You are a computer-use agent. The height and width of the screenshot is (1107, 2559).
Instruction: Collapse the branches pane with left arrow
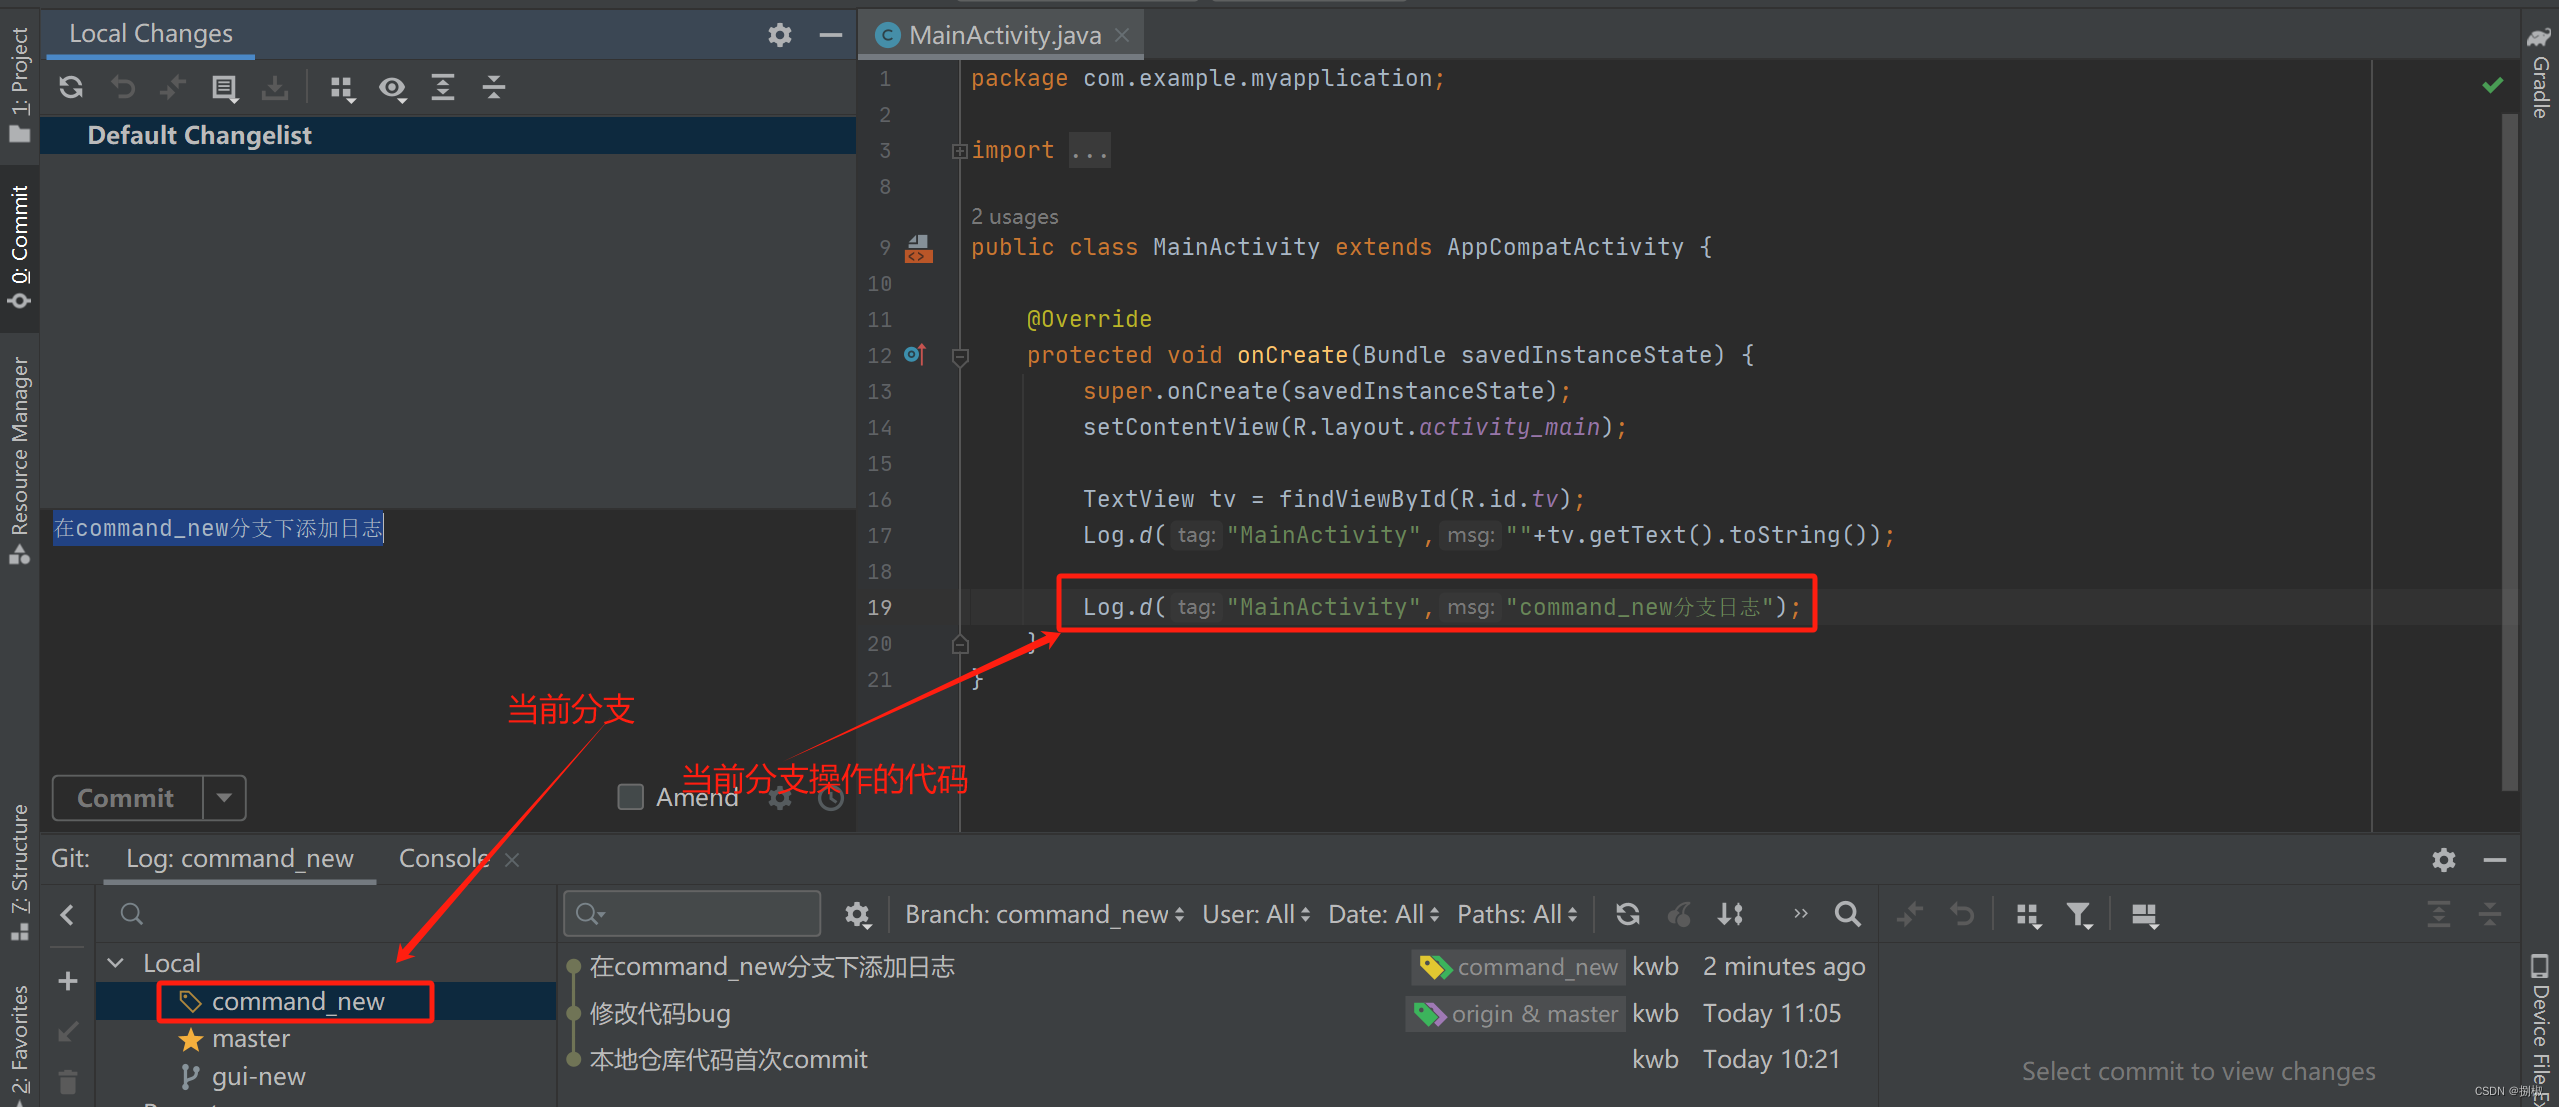pyautogui.click(x=67, y=914)
